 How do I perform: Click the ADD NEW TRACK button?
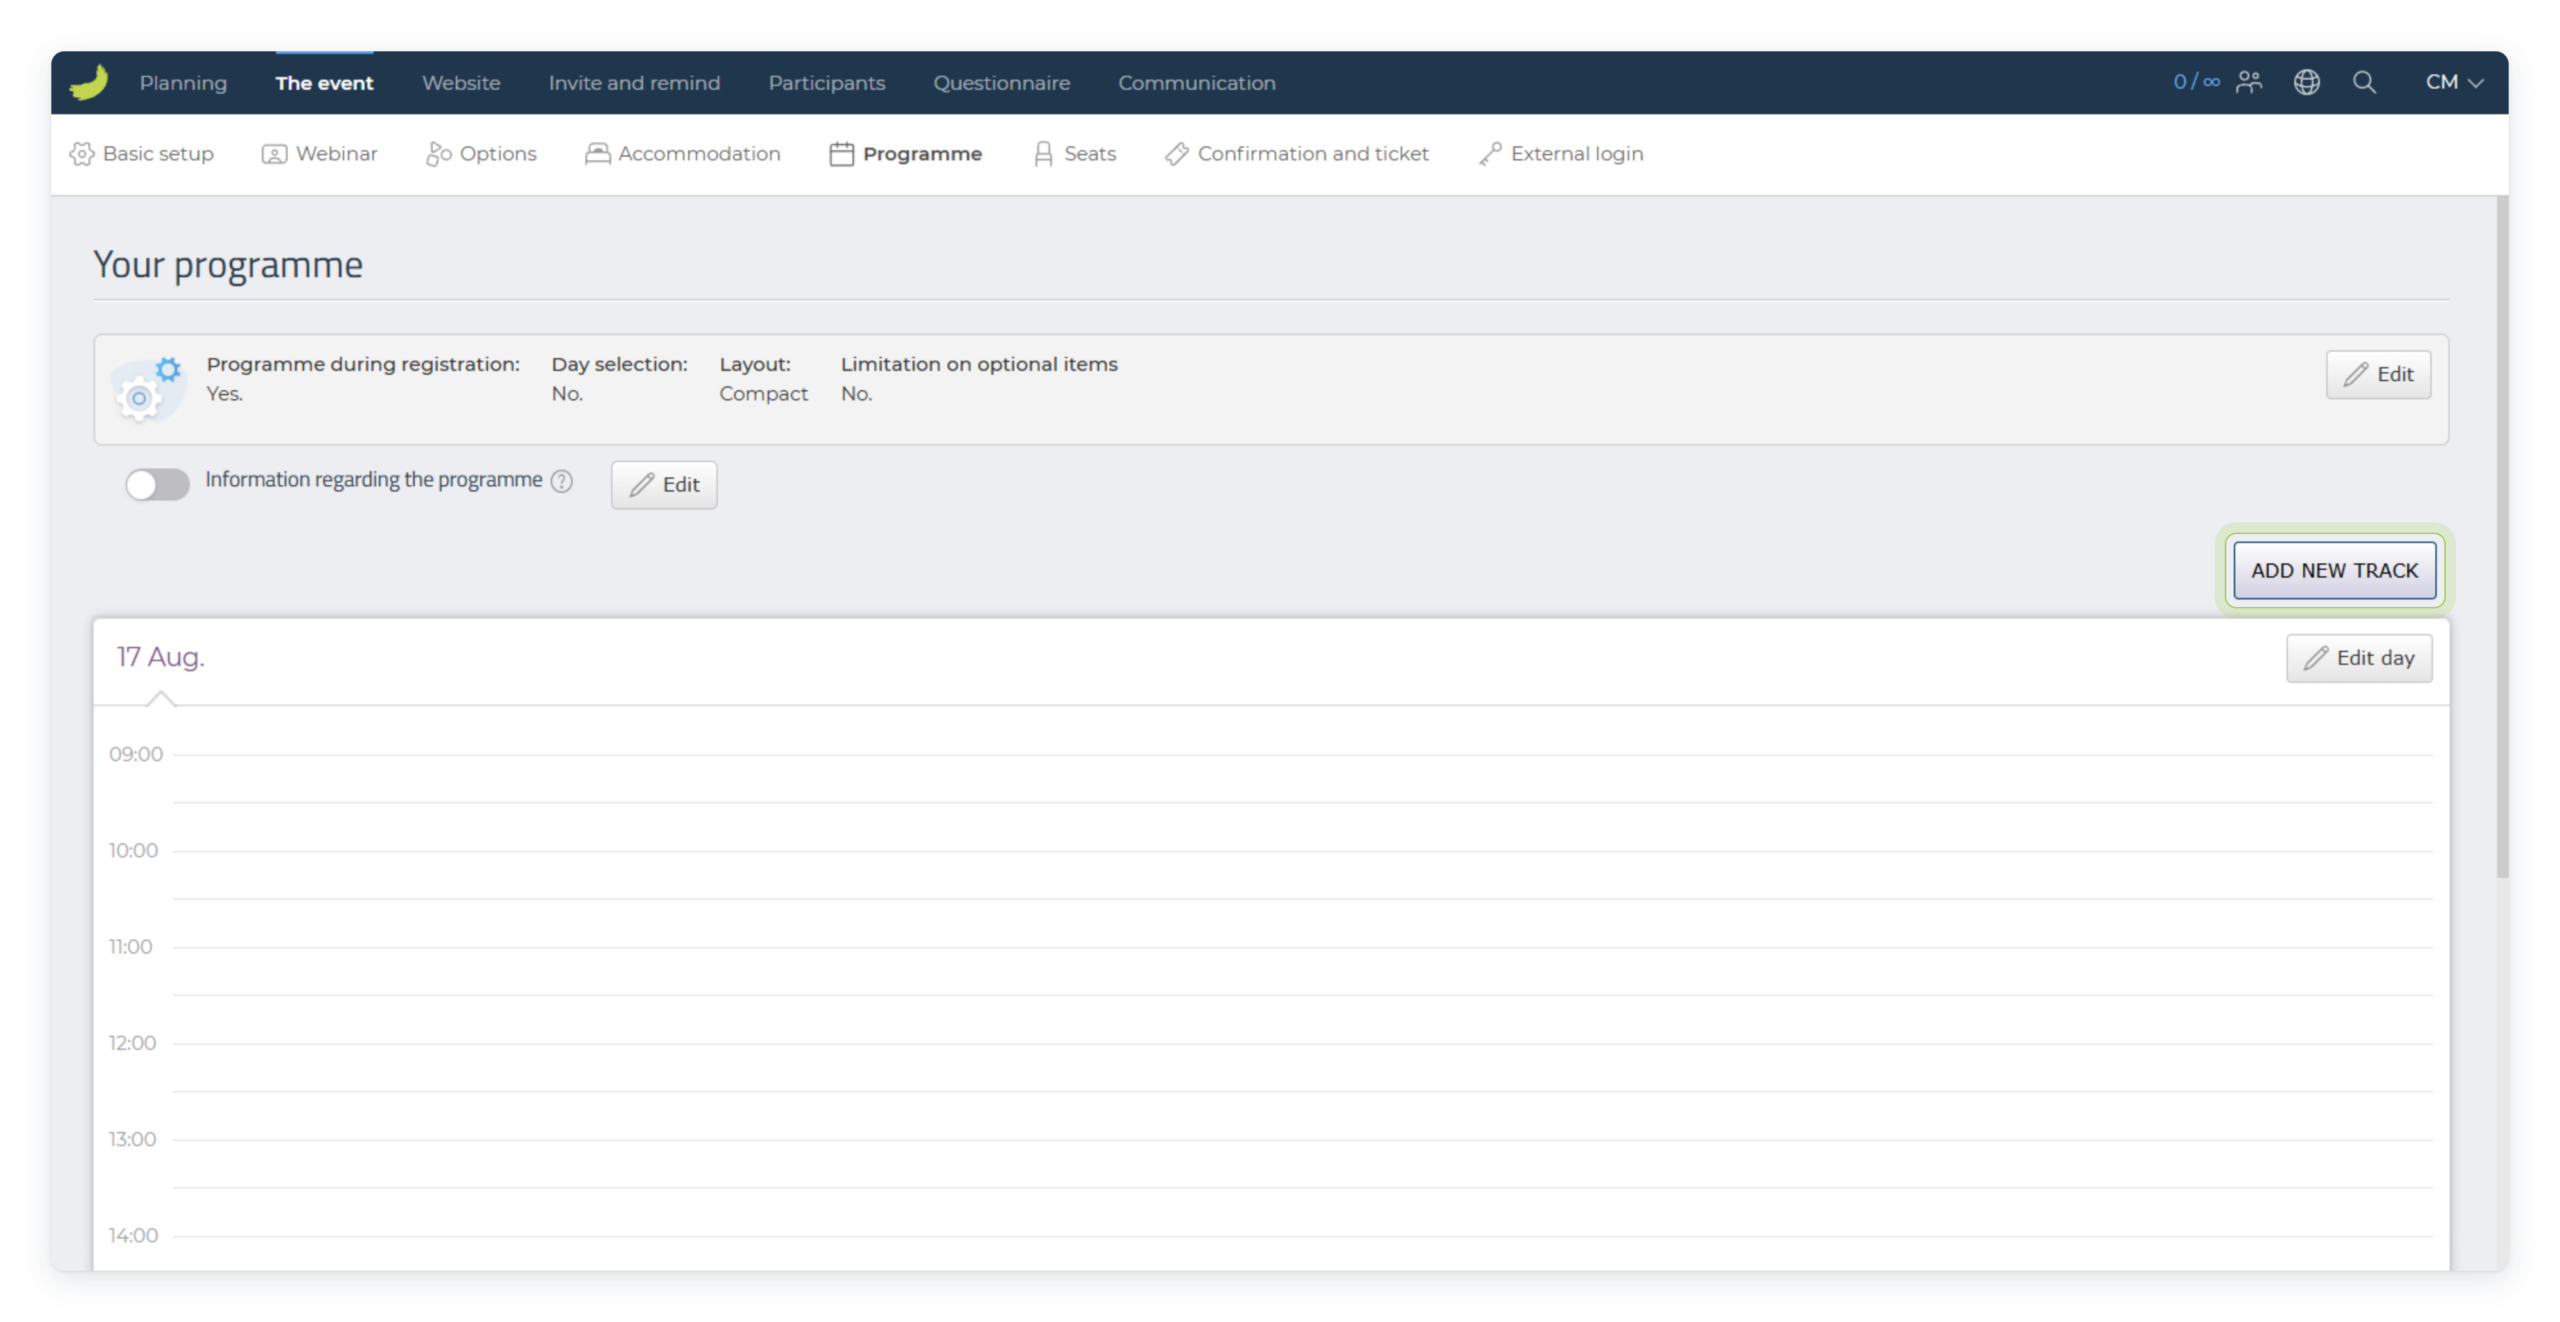[x=2334, y=570]
